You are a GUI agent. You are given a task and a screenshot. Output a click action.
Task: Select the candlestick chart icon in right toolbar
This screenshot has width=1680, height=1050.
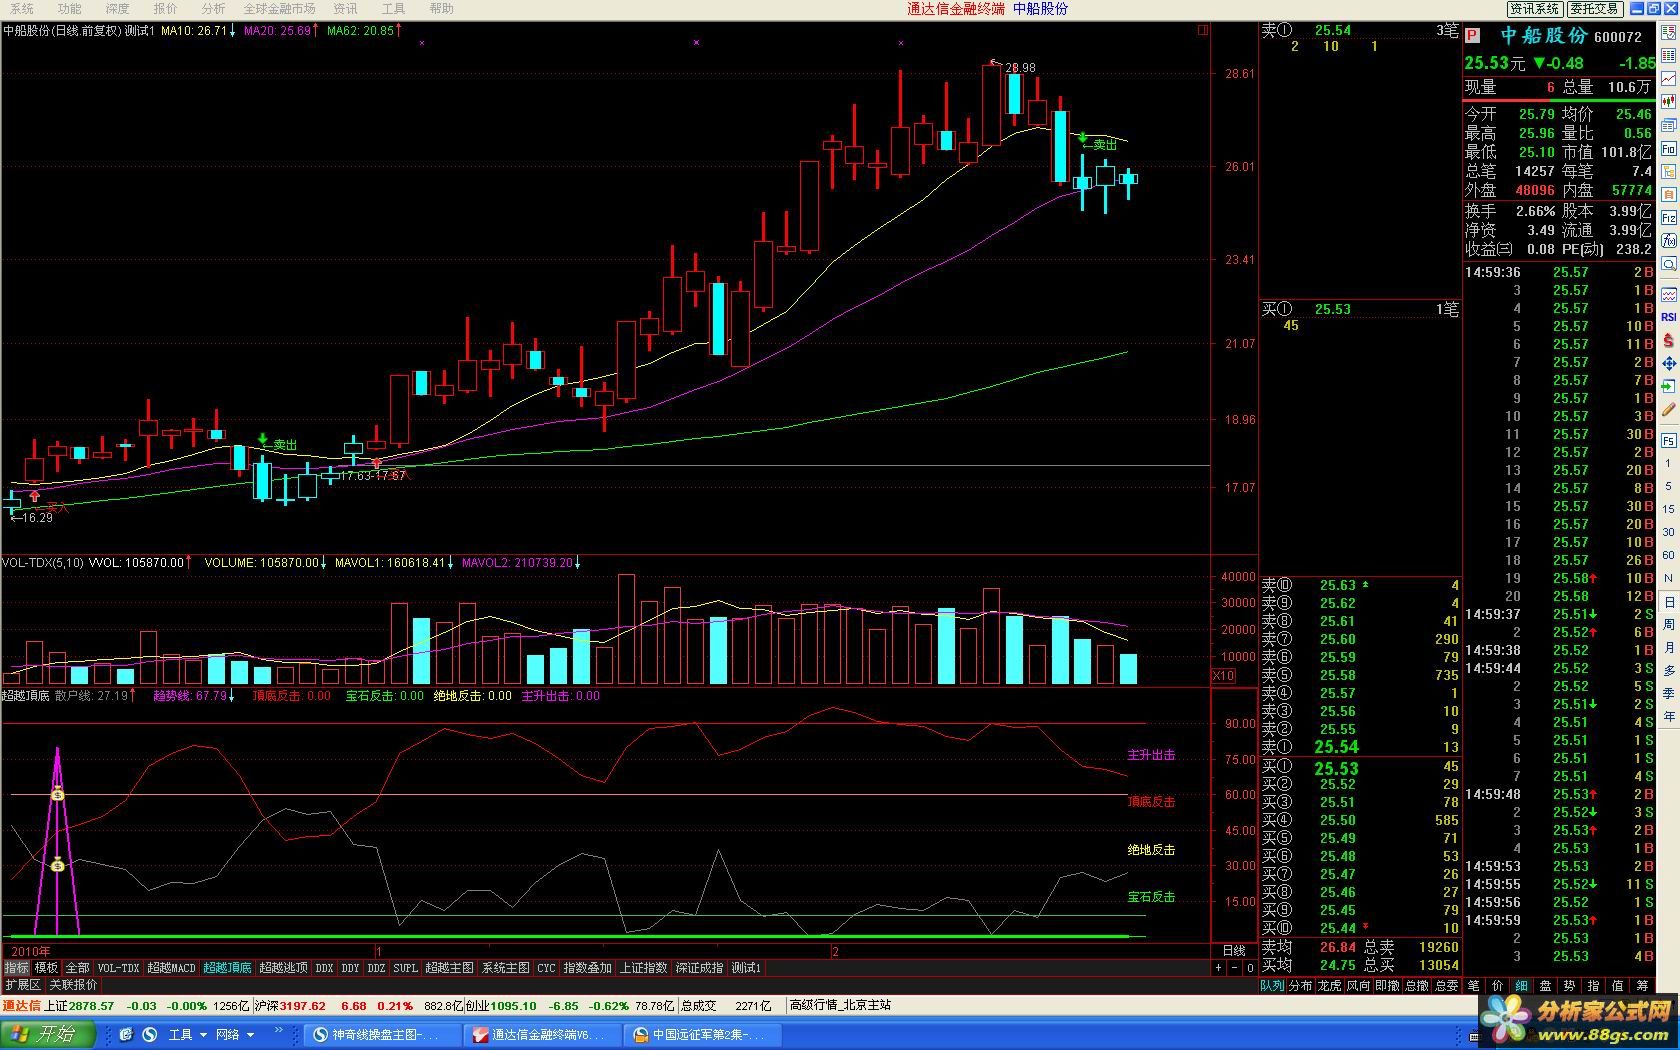coord(1669,102)
